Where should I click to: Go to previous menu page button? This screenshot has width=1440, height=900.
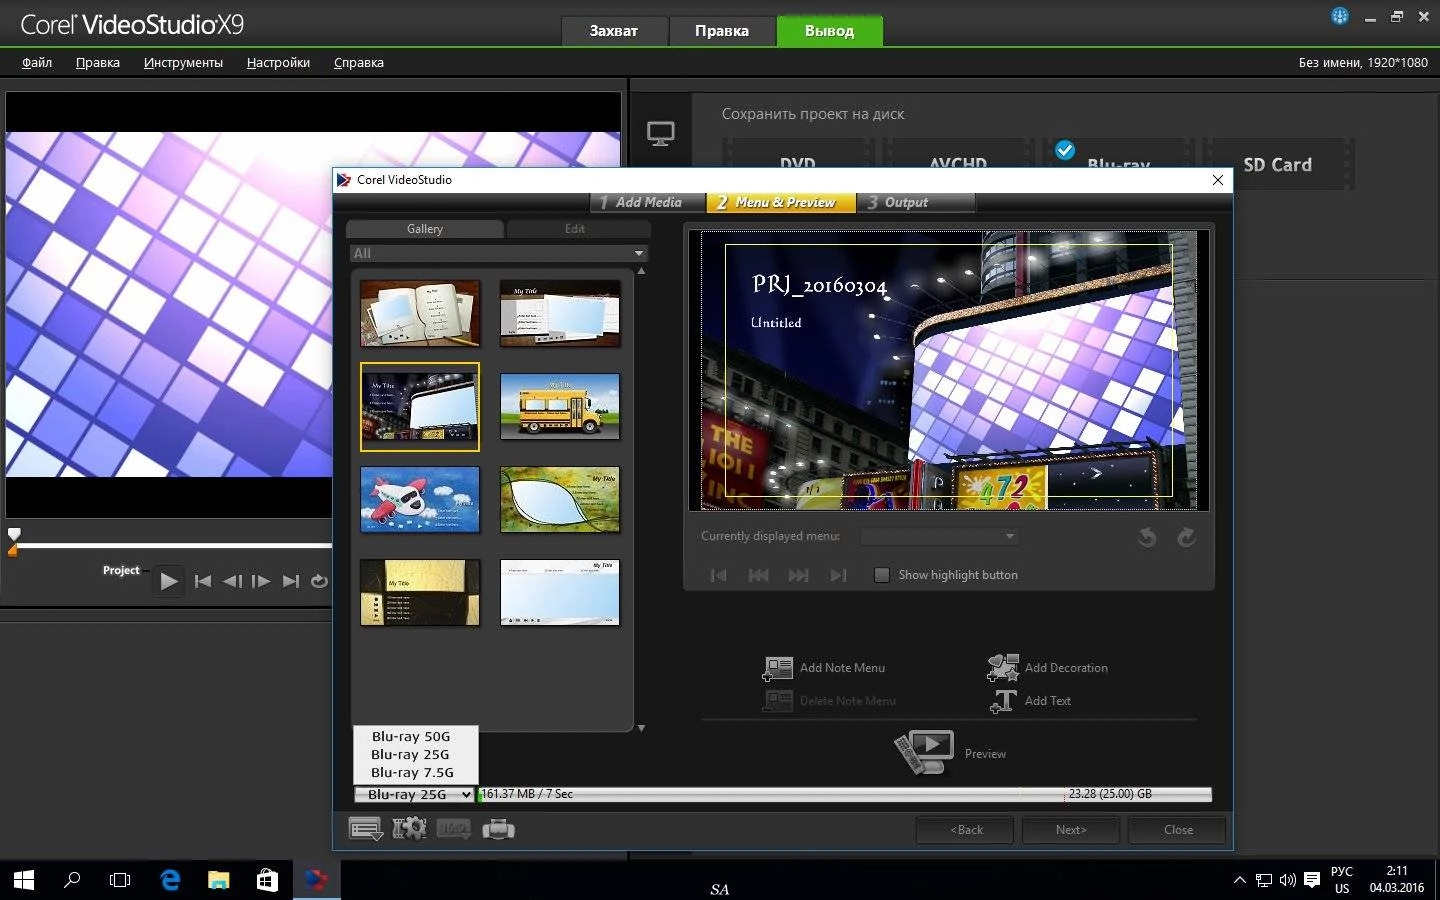(758, 575)
